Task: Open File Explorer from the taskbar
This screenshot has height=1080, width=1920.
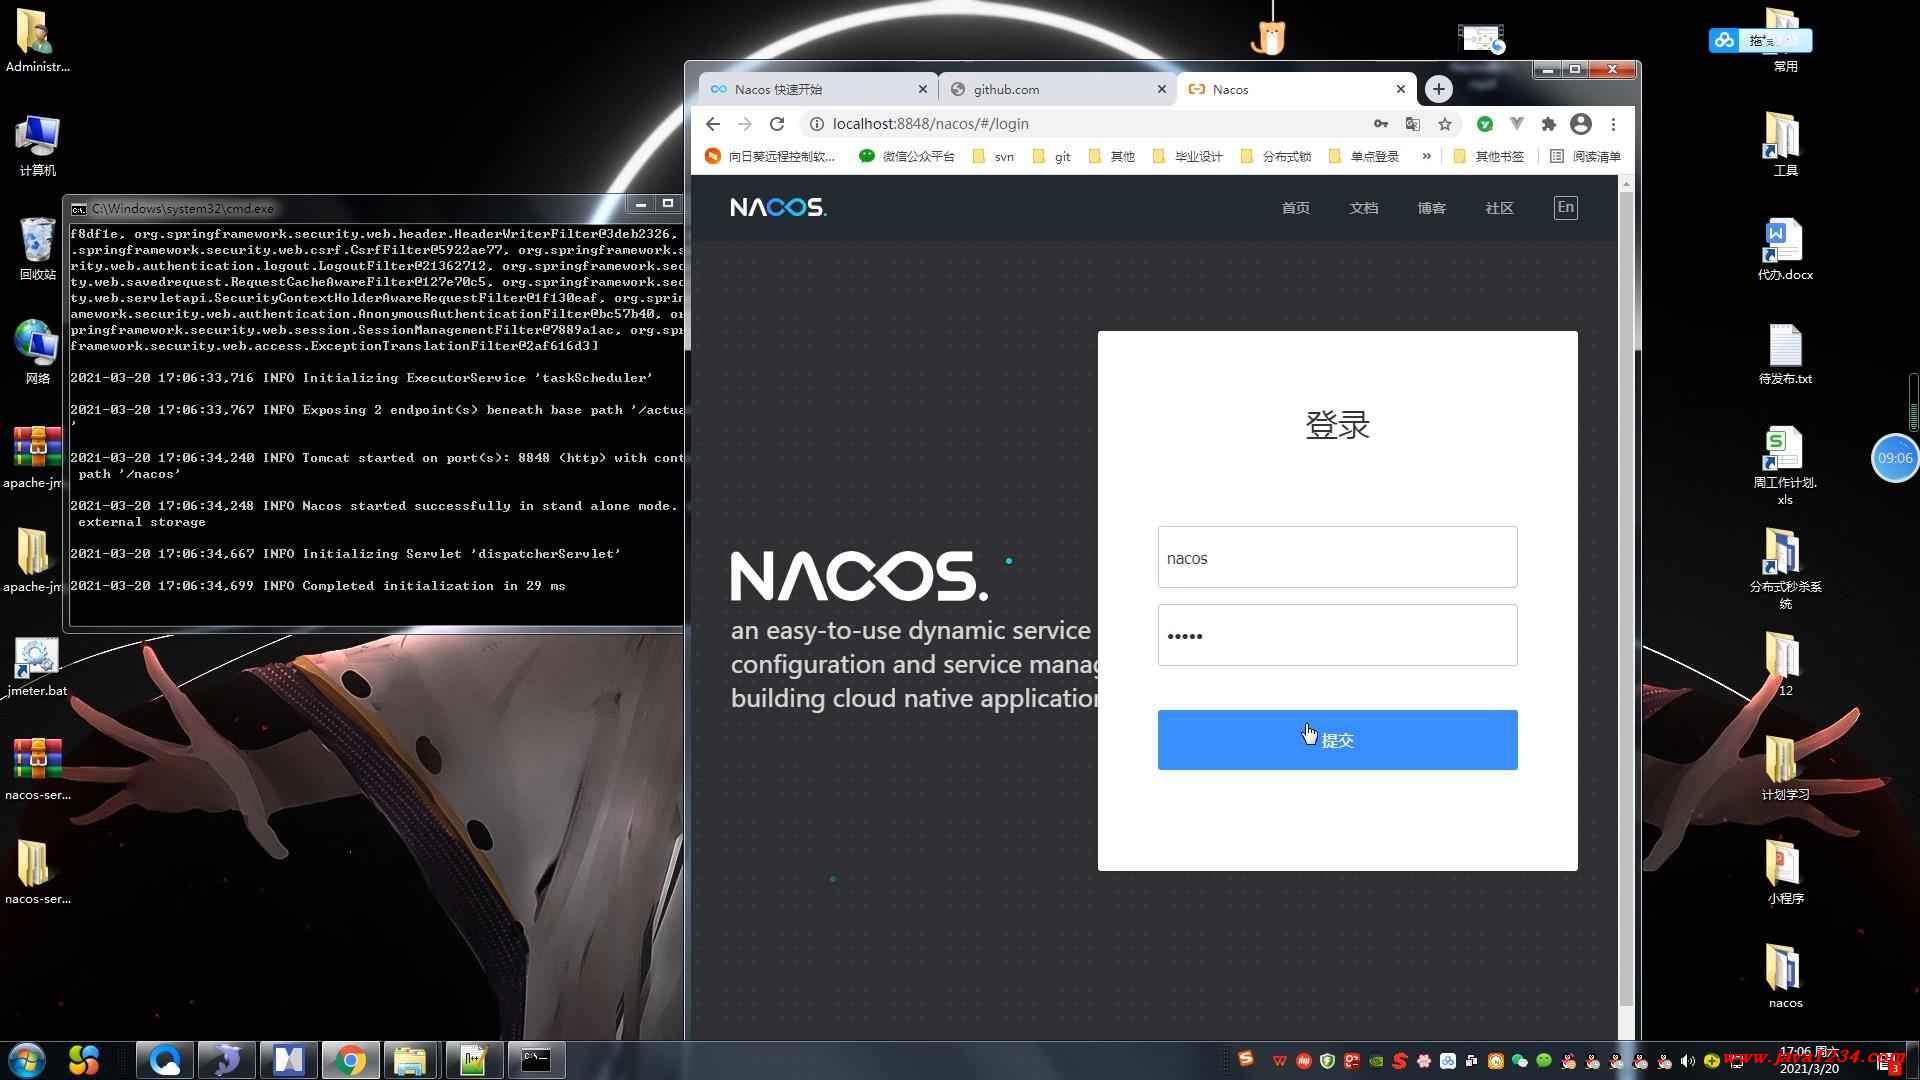Action: tap(410, 1060)
